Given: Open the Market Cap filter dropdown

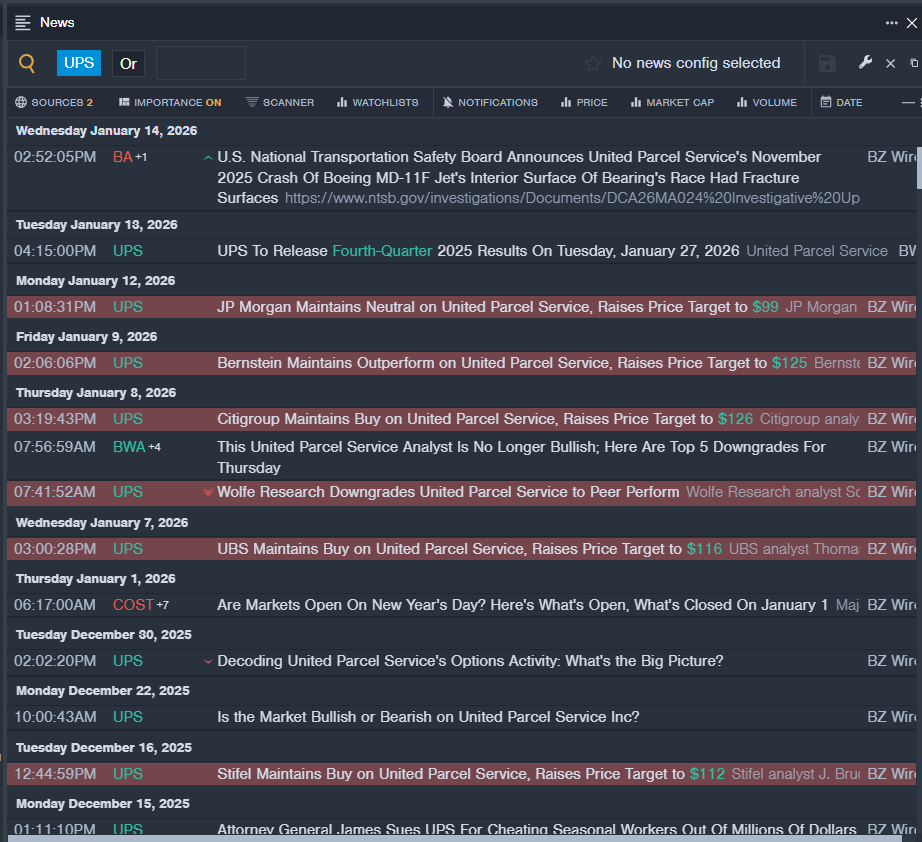Looking at the screenshot, I should tap(672, 102).
